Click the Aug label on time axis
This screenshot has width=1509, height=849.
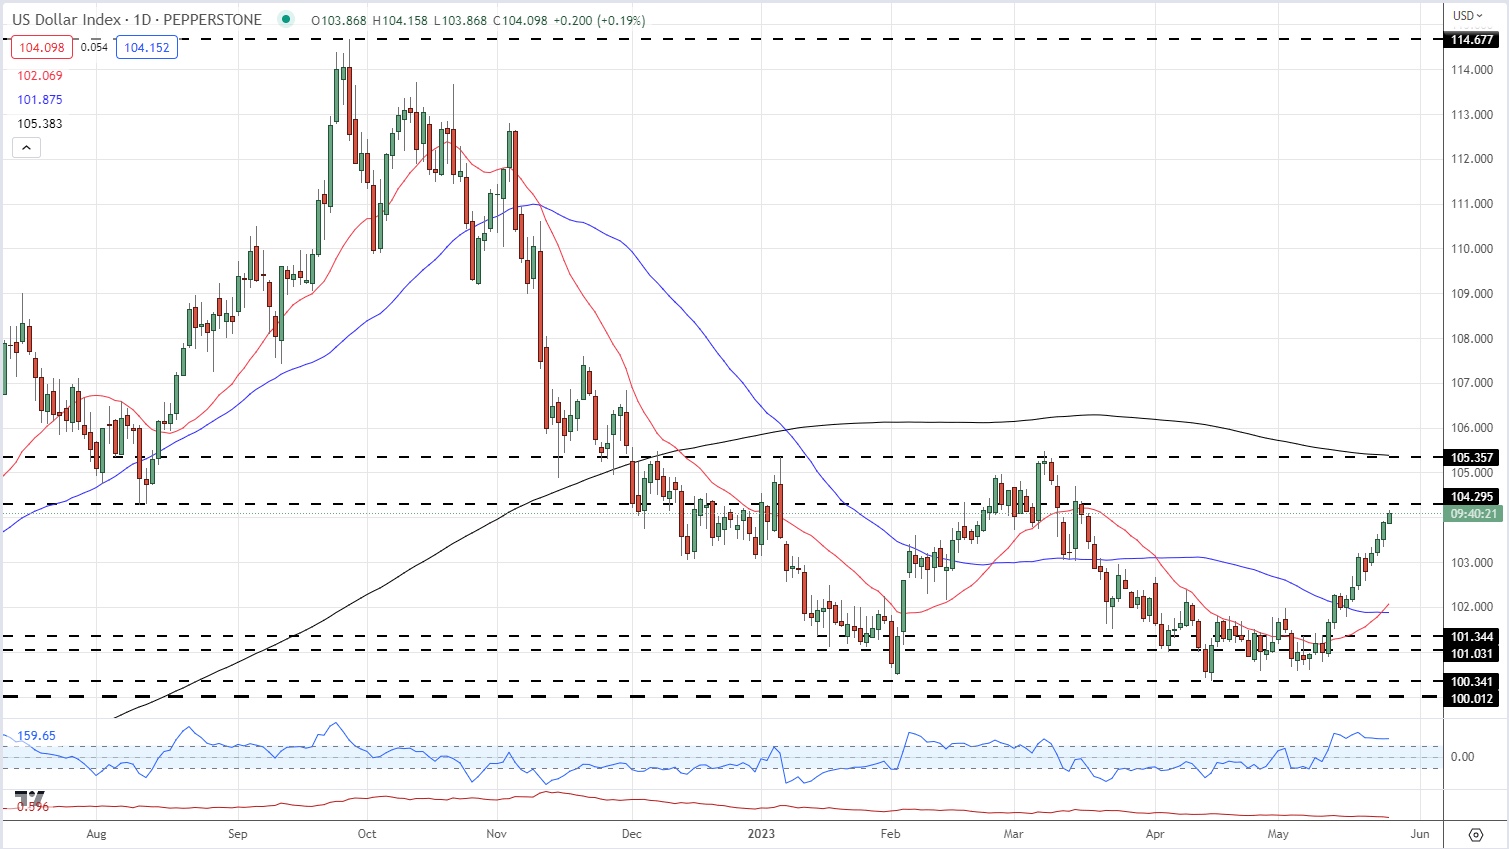tap(96, 834)
